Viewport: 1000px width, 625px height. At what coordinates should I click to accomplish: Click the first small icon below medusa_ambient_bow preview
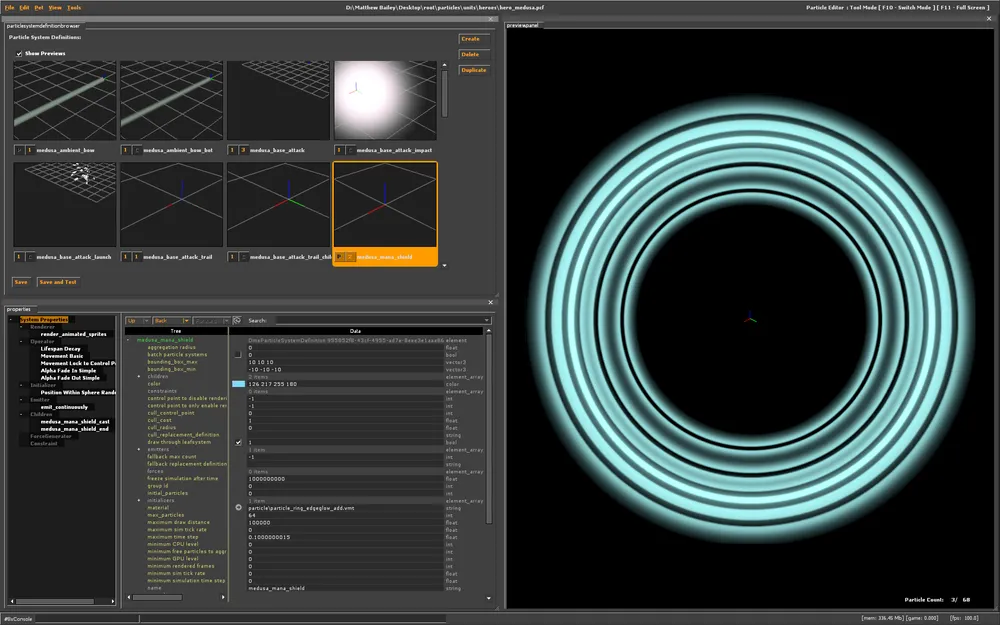tap(19, 150)
